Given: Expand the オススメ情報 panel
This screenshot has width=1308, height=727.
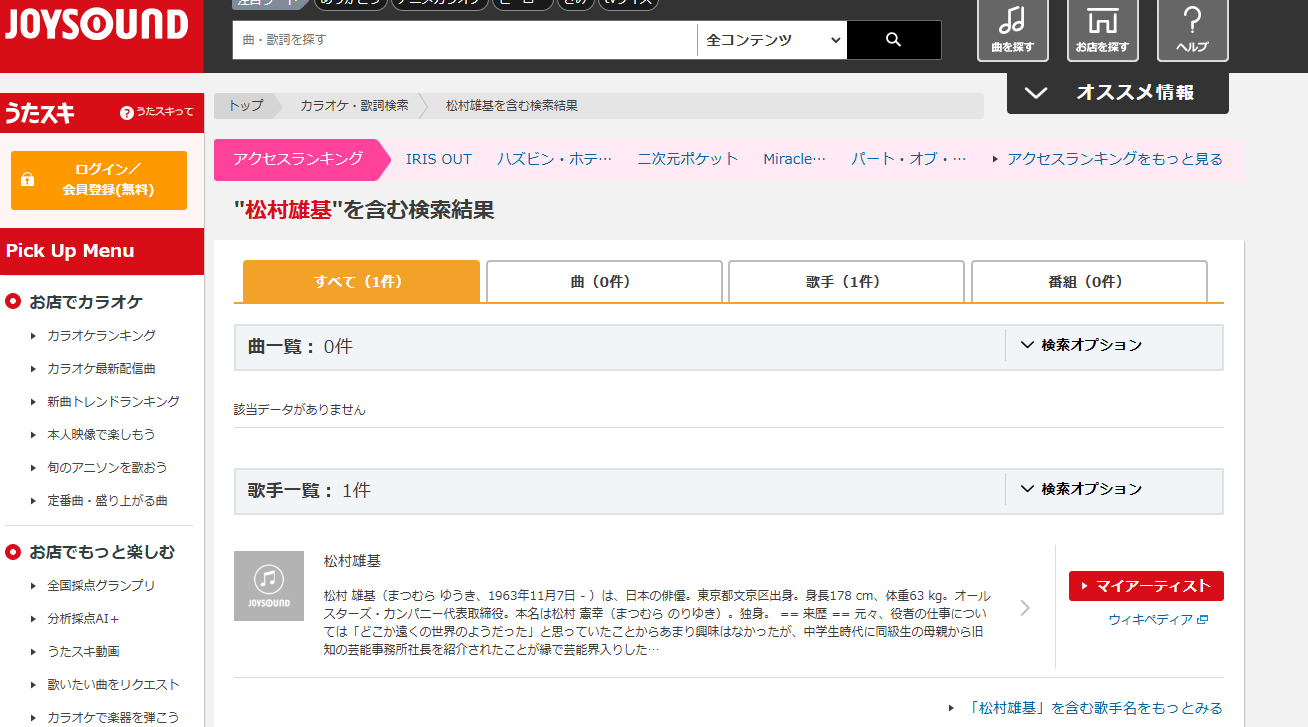Looking at the screenshot, I should [x=1117, y=93].
